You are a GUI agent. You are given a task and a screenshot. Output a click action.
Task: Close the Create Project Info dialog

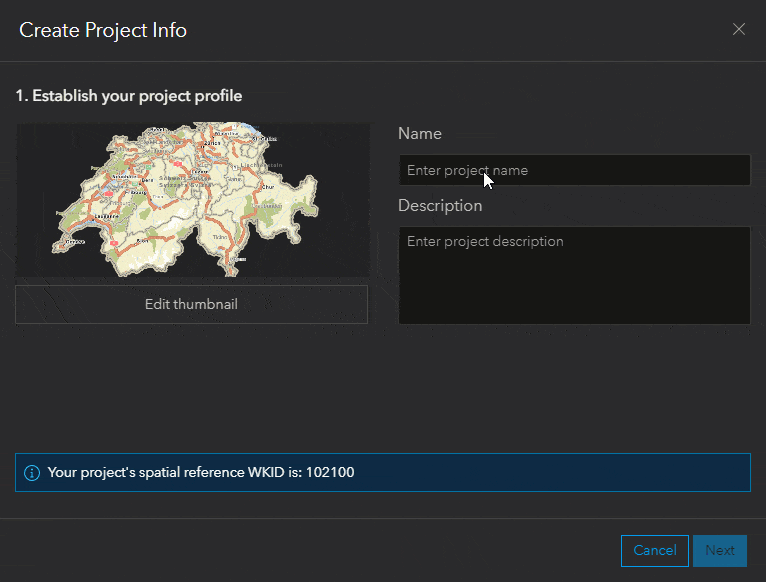click(739, 30)
